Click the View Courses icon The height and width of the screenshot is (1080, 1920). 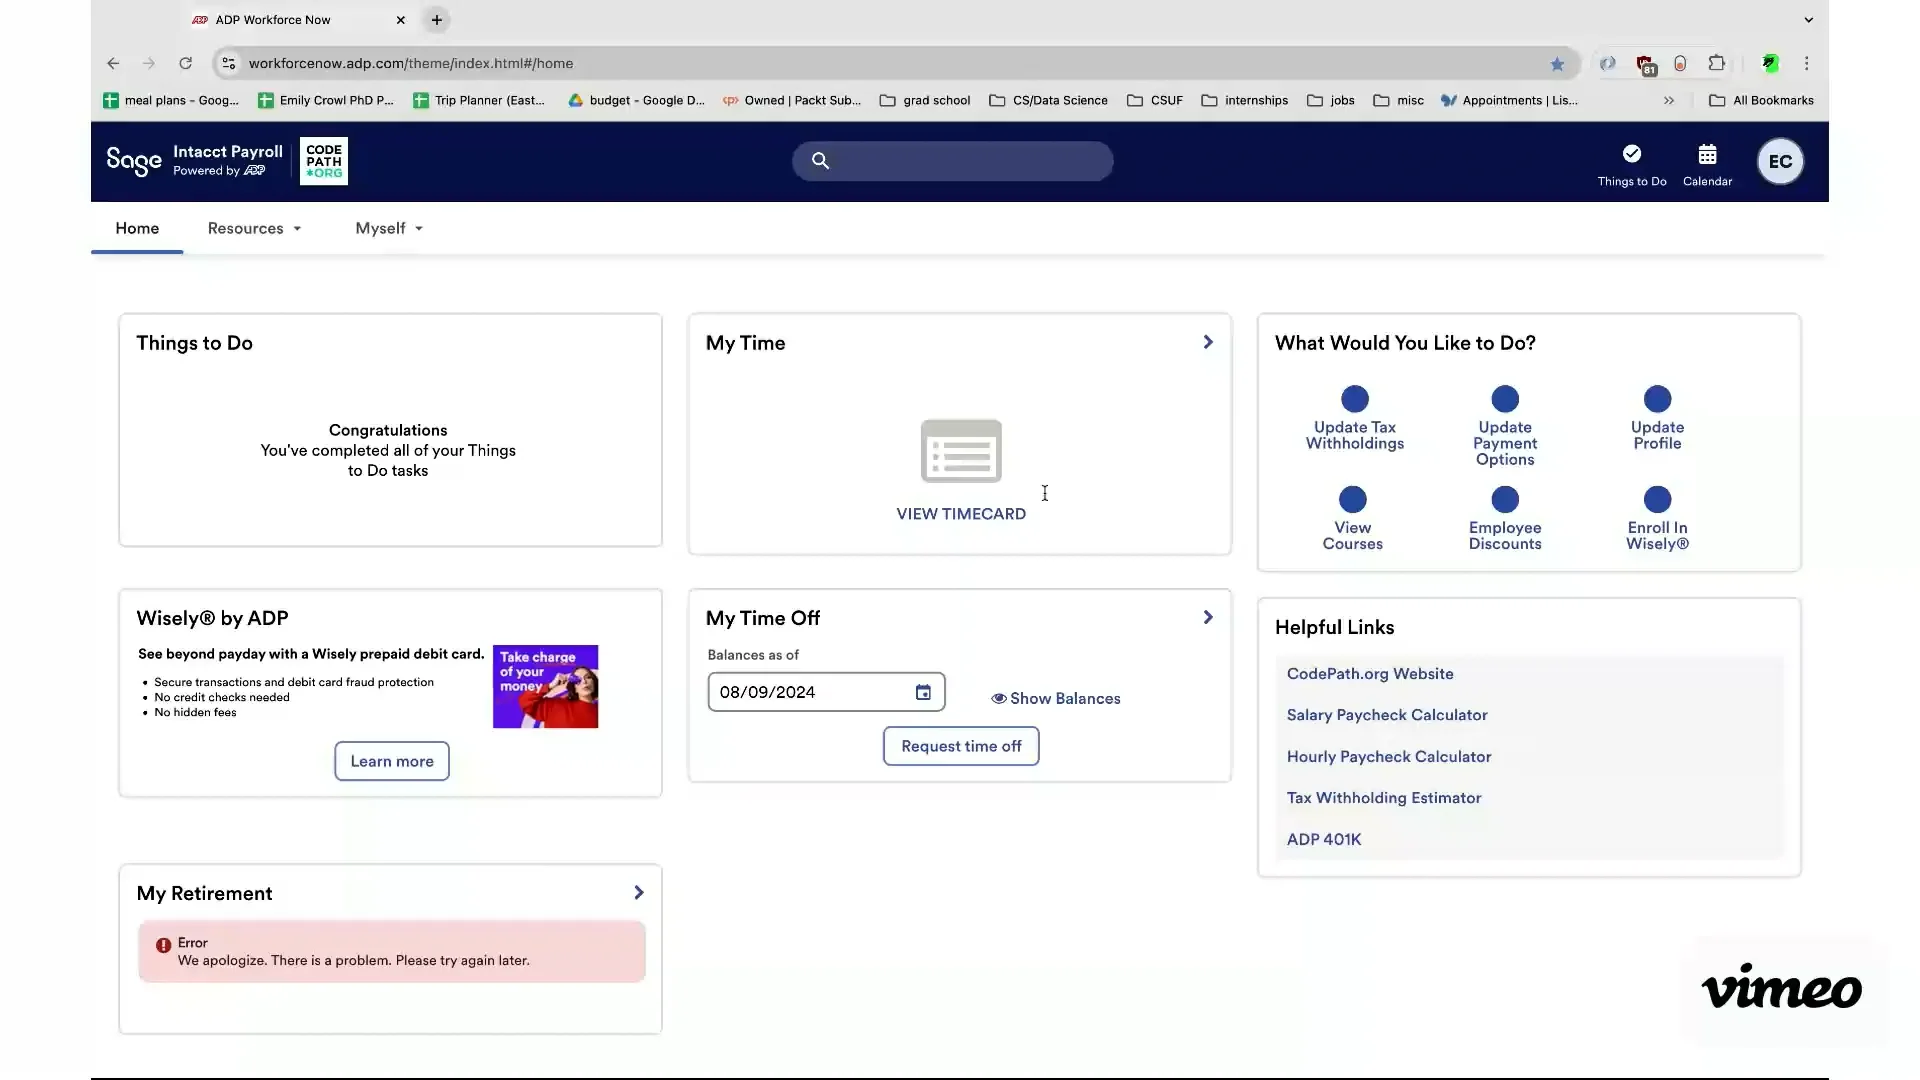[1352, 499]
